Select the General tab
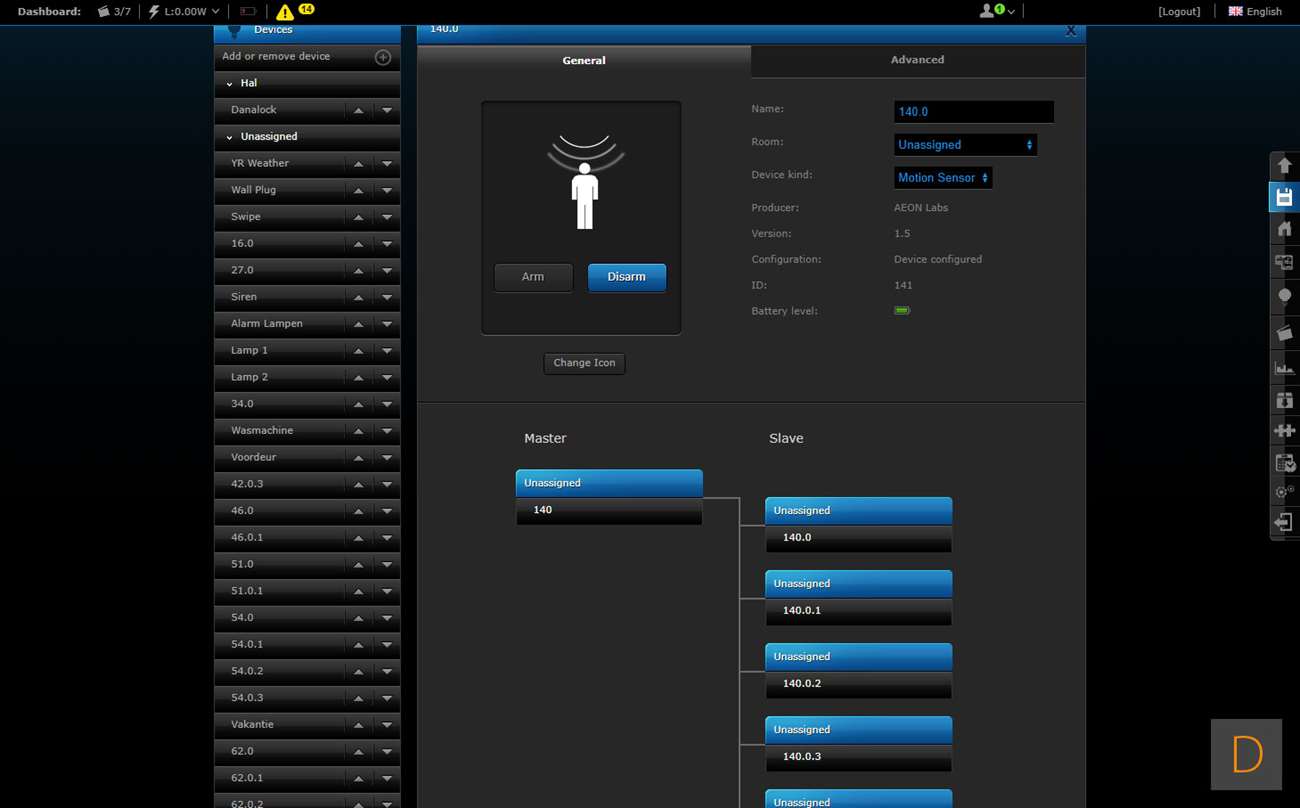Viewport: 1300px width, 808px height. (x=583, y=61)
